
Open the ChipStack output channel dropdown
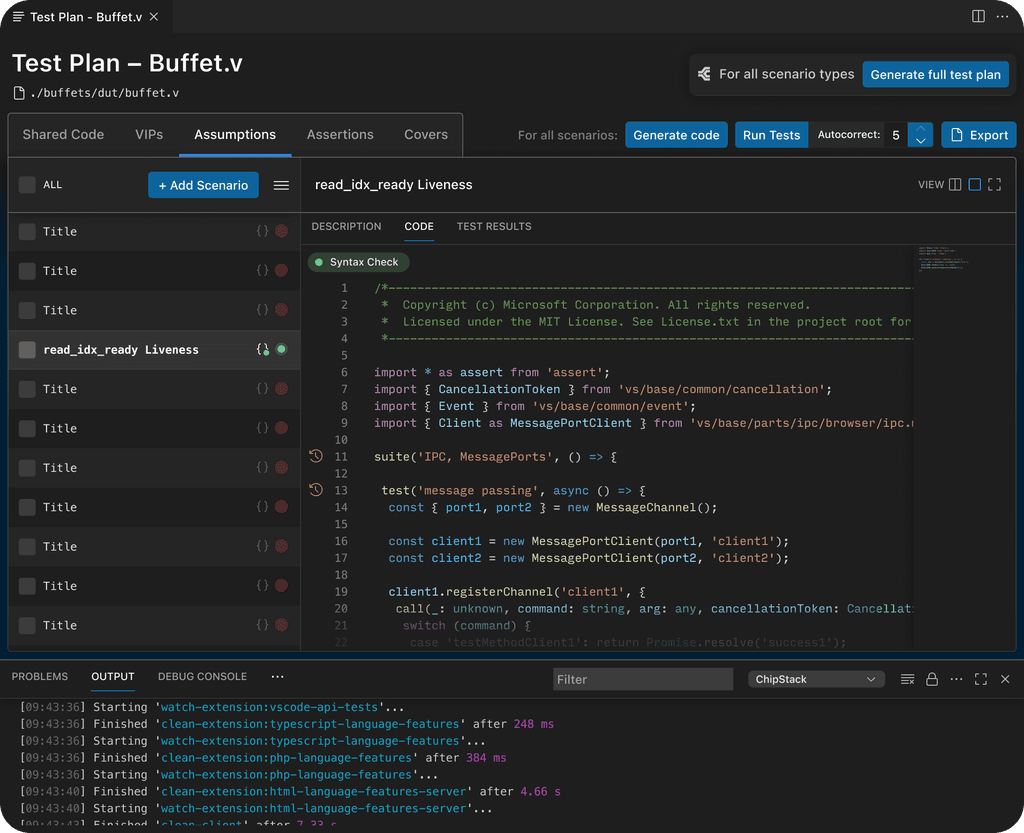tap(816, 679)
